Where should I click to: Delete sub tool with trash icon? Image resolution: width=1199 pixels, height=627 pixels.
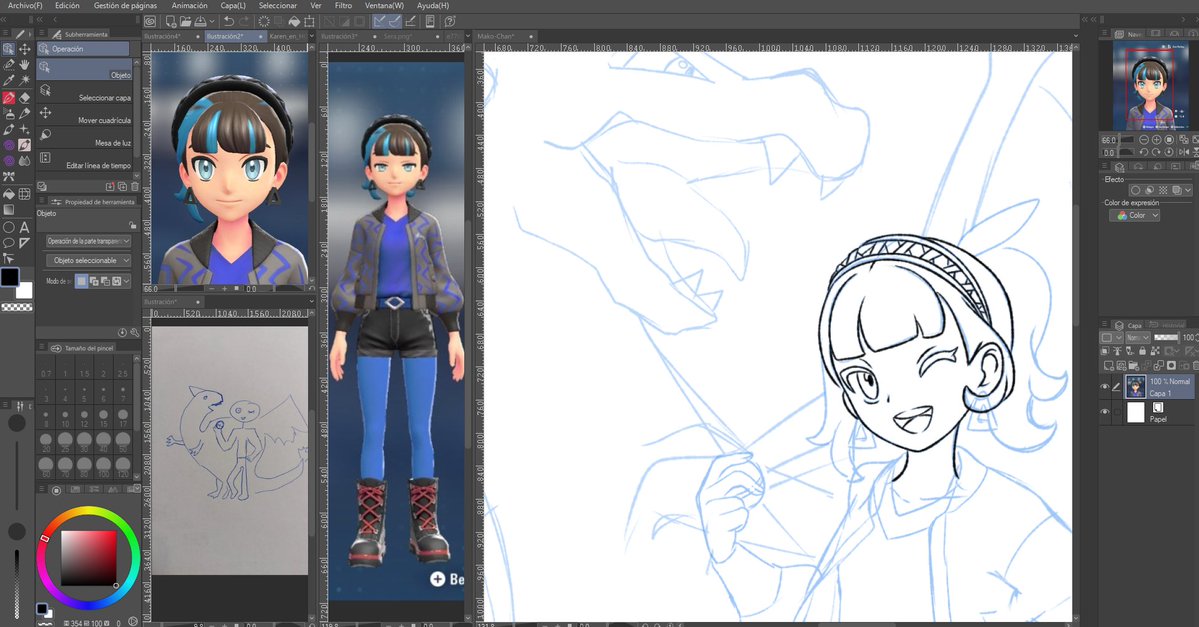pos(135,187)
